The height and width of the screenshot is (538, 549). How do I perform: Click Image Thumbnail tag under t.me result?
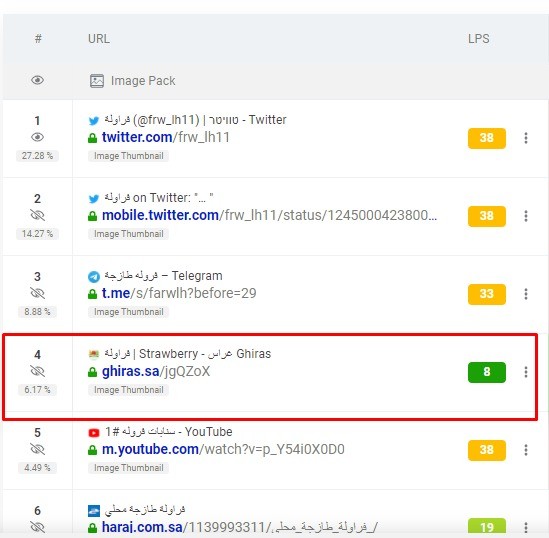[128, 312]
